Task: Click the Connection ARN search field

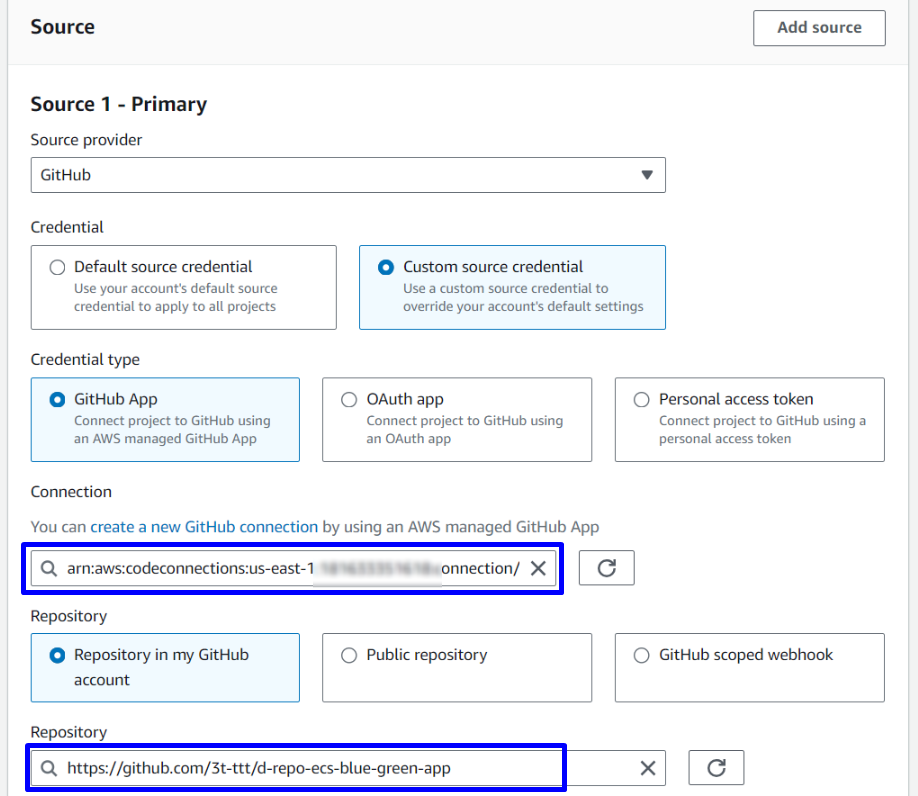Action: (x=290, y=568)
